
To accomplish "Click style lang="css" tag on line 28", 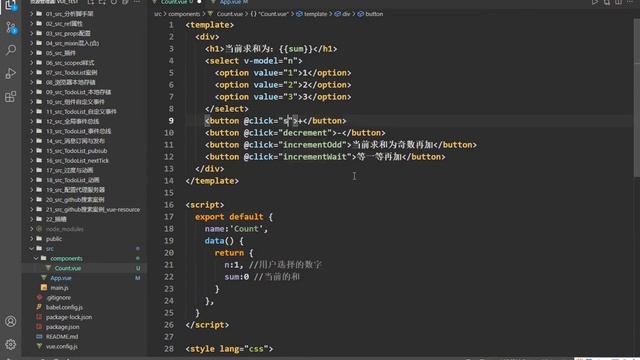I will pos(229,349).
